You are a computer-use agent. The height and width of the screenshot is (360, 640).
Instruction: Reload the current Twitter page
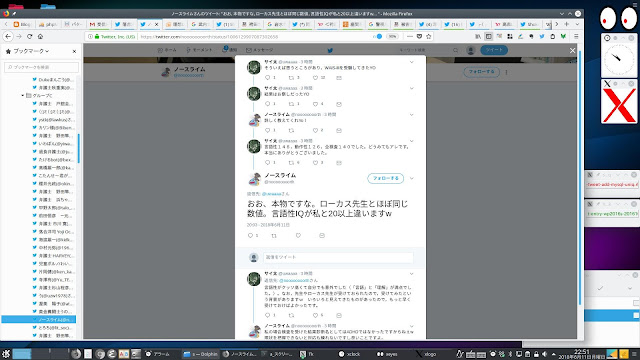point(29,36)
